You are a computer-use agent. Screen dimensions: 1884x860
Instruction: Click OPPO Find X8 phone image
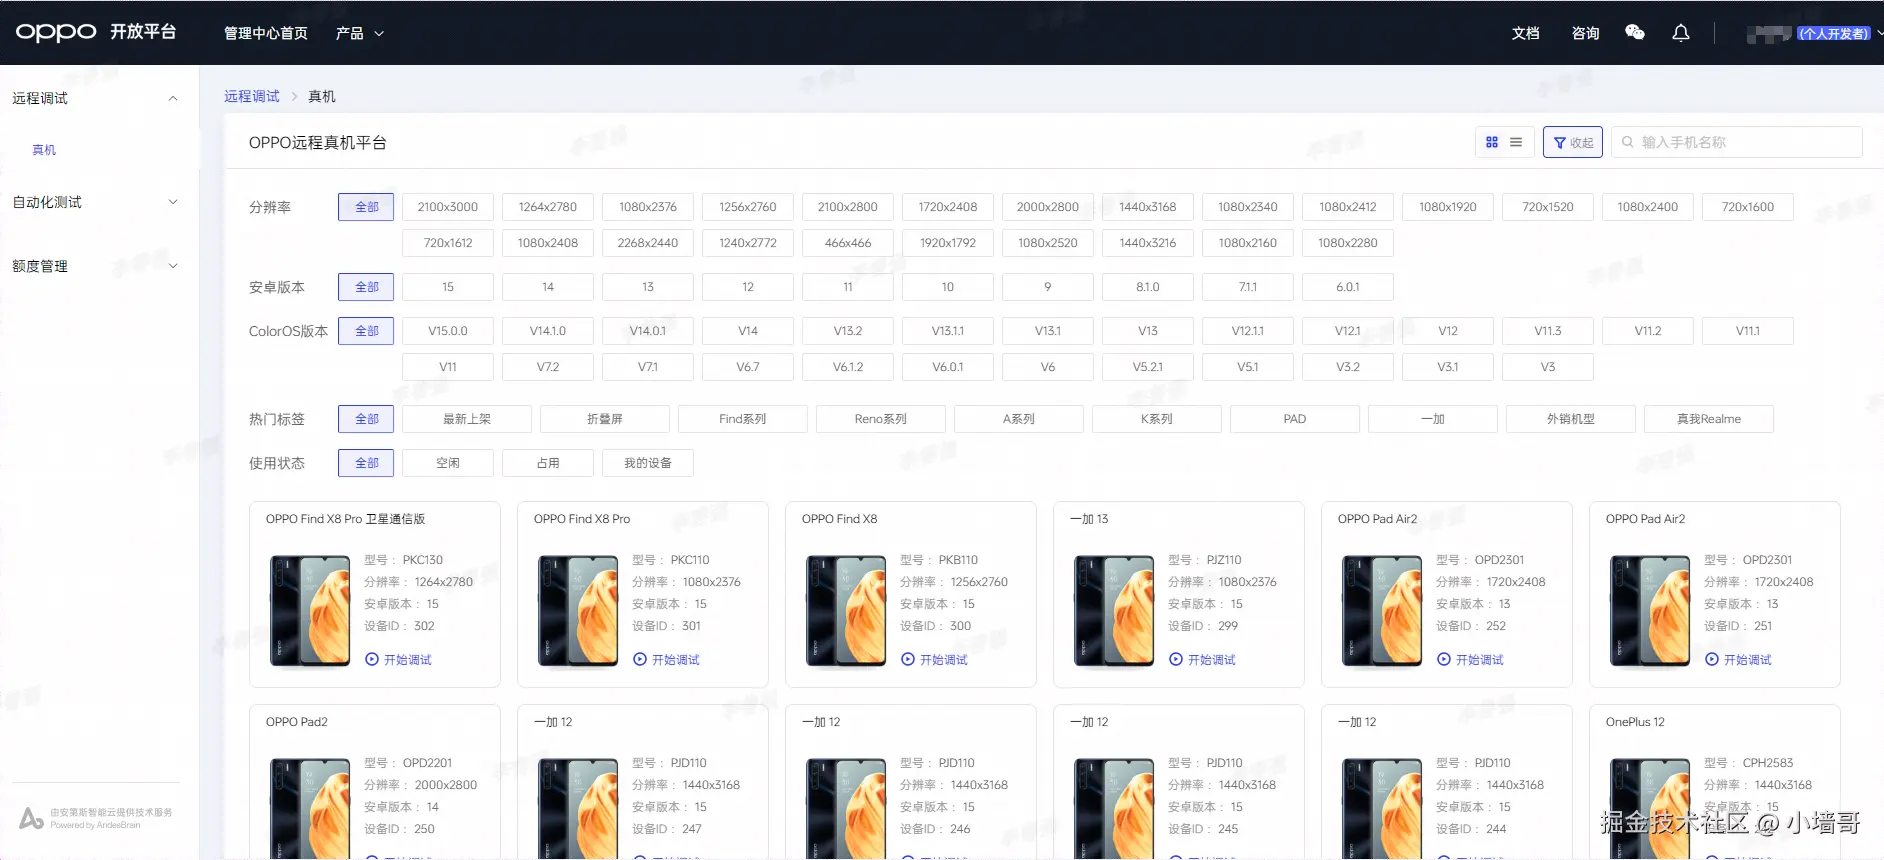(846, 611)
